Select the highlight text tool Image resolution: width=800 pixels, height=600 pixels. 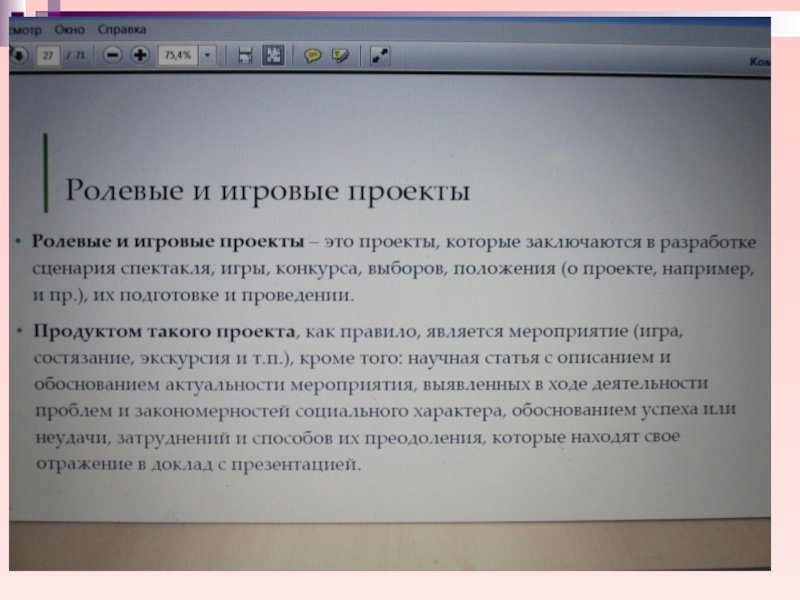tap(340, 56)
